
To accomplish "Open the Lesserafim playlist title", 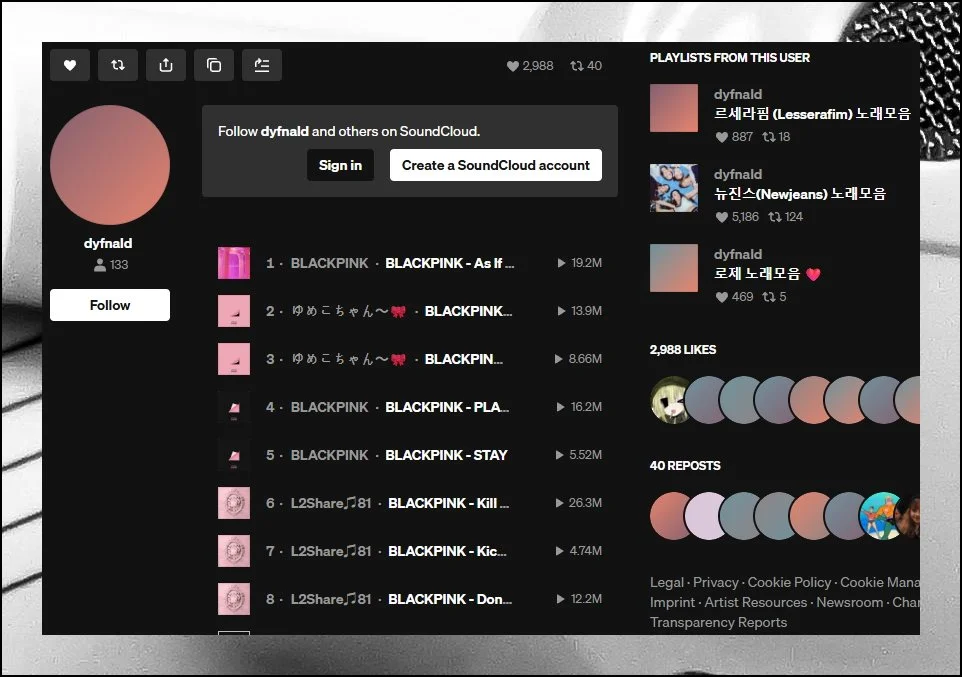I will pos(812,114).
